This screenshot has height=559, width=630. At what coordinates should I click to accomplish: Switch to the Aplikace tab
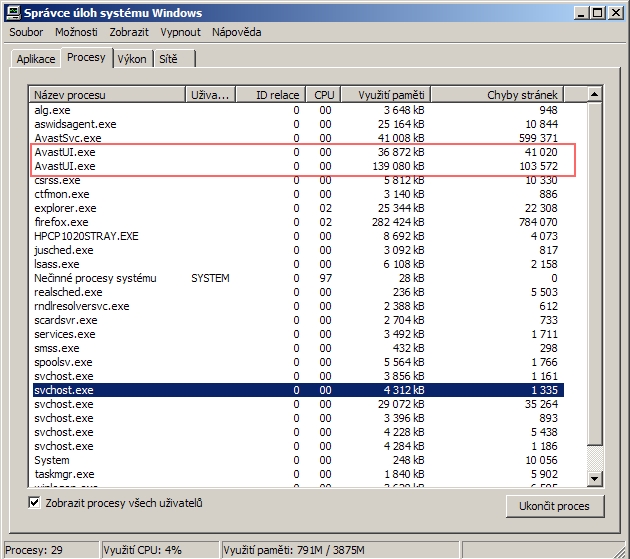(36, 59)
